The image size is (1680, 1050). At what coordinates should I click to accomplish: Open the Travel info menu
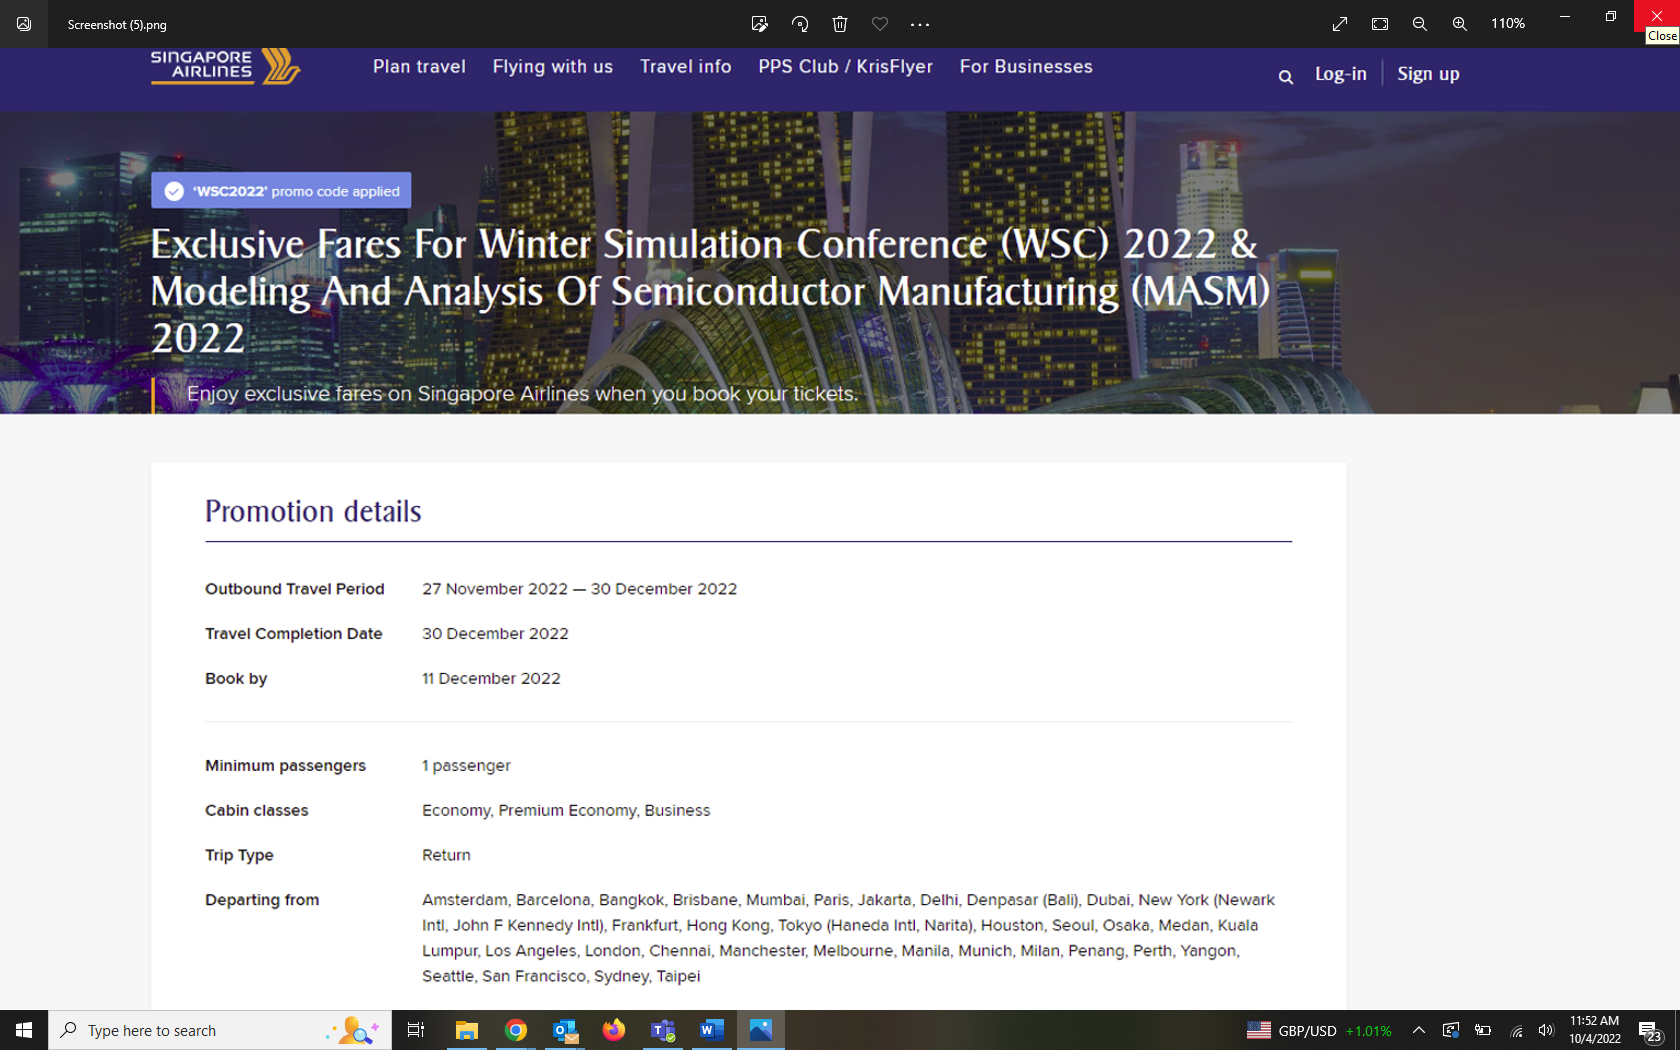point(686,67)
